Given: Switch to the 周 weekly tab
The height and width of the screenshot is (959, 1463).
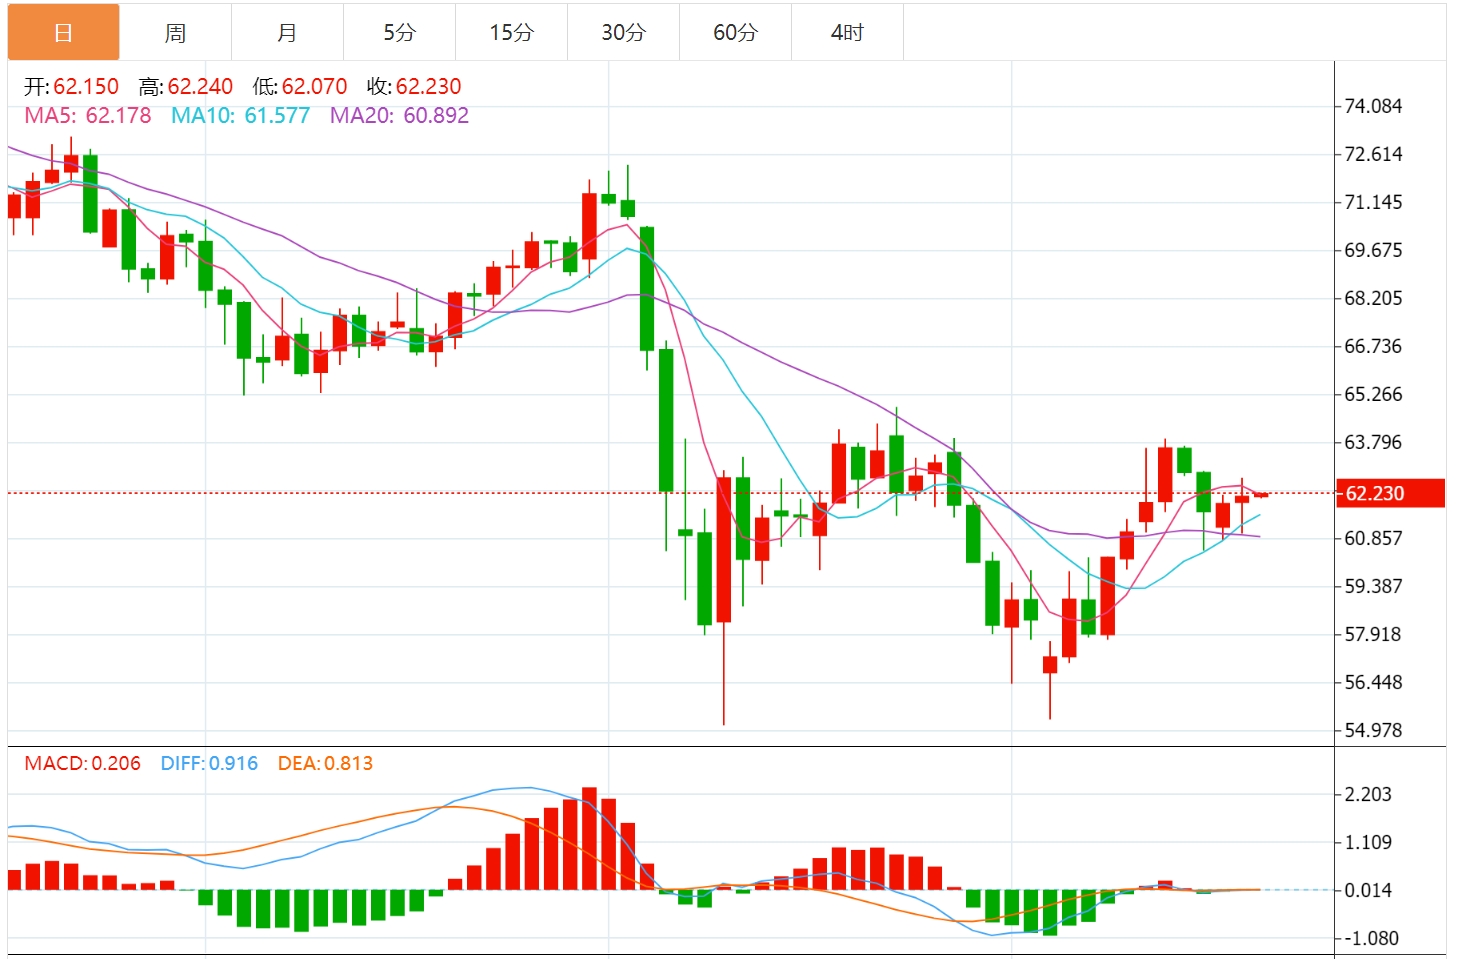Looking at the screenshot, I should pyautogui.click(x=175, y=33).
